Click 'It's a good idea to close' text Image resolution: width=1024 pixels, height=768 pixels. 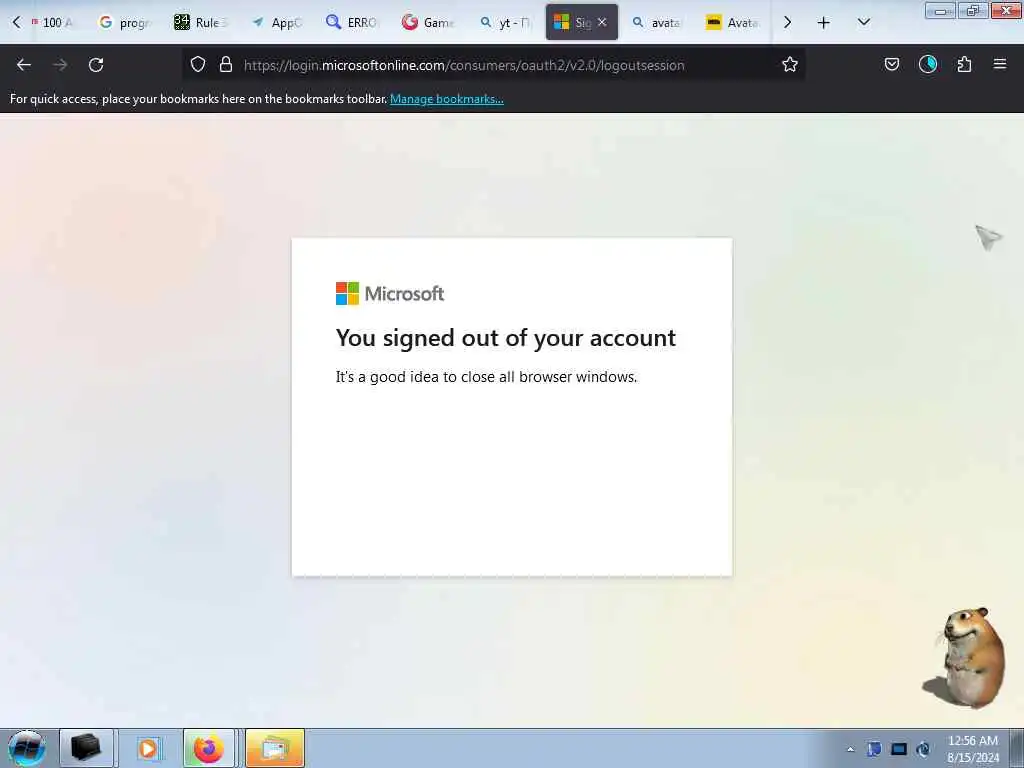coord(486,377)
